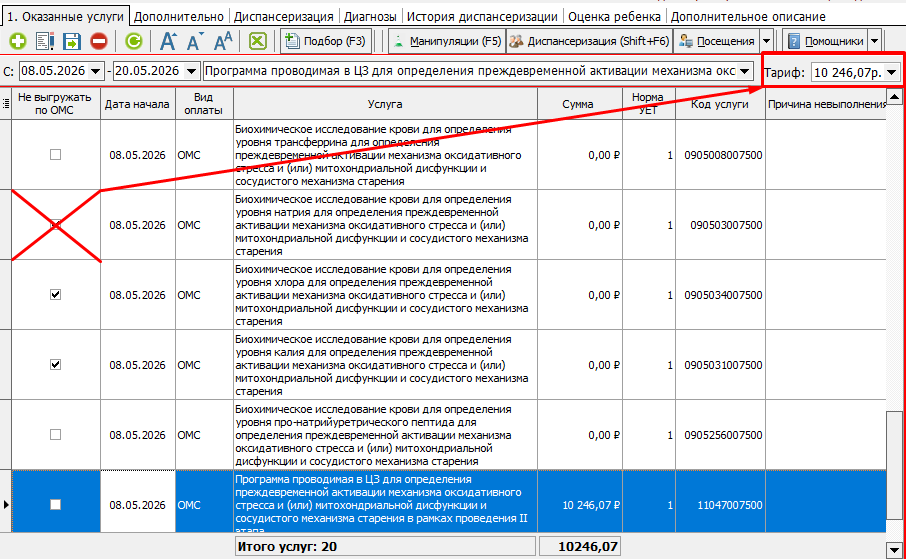909x559 pixels.
Task: Open the start date 08.05.2026 dropdown
Action: click(x=96, y=71)
